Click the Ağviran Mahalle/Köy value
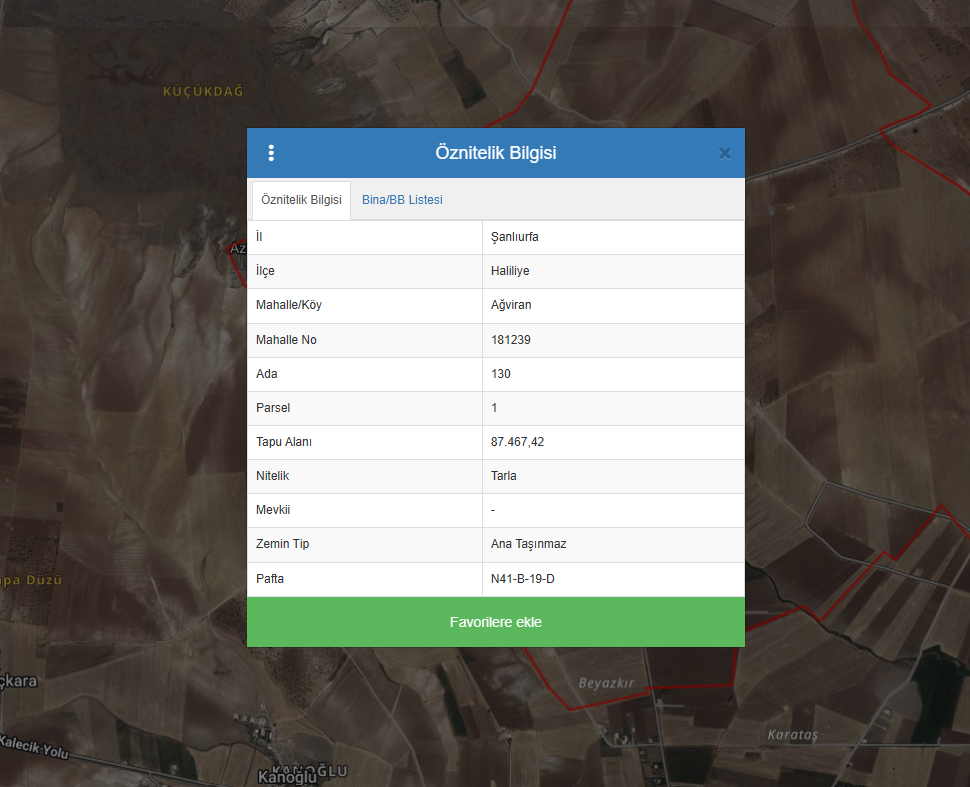The width and height of the screenshot is (970, 787). [511, 305]
